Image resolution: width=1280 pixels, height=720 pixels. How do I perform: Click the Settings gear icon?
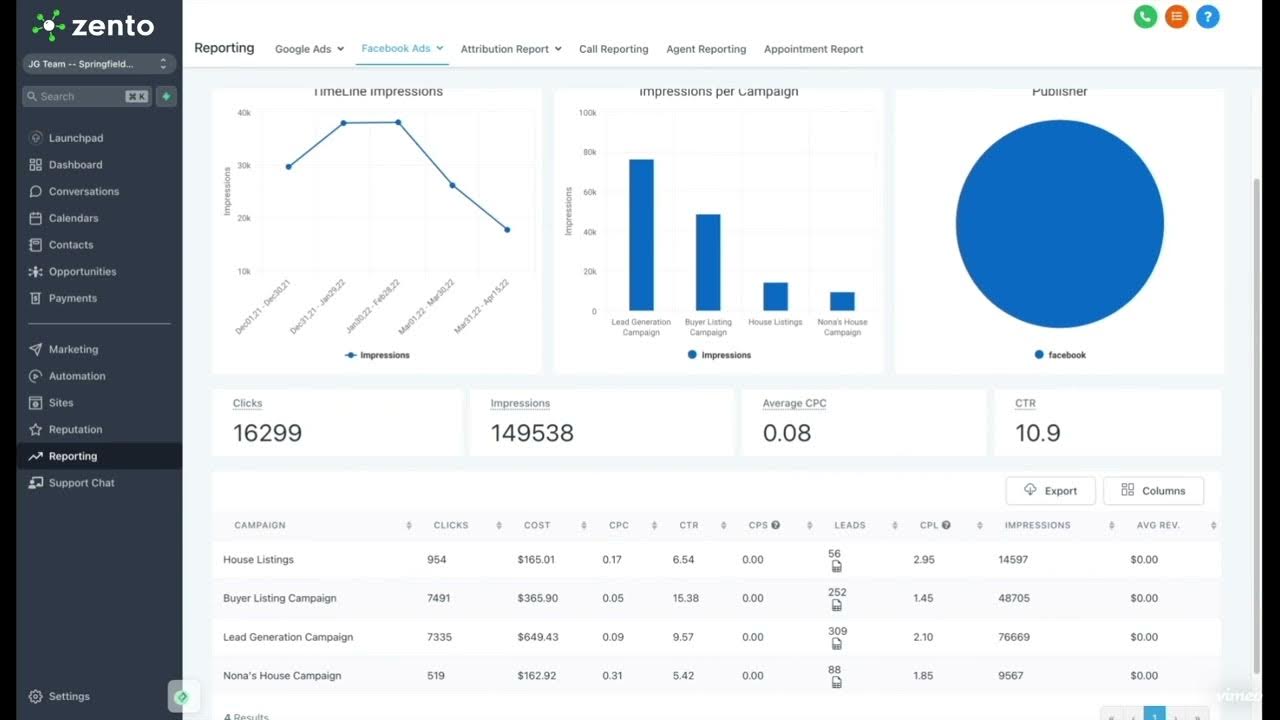pyautogui.click(x=36, y=696)
